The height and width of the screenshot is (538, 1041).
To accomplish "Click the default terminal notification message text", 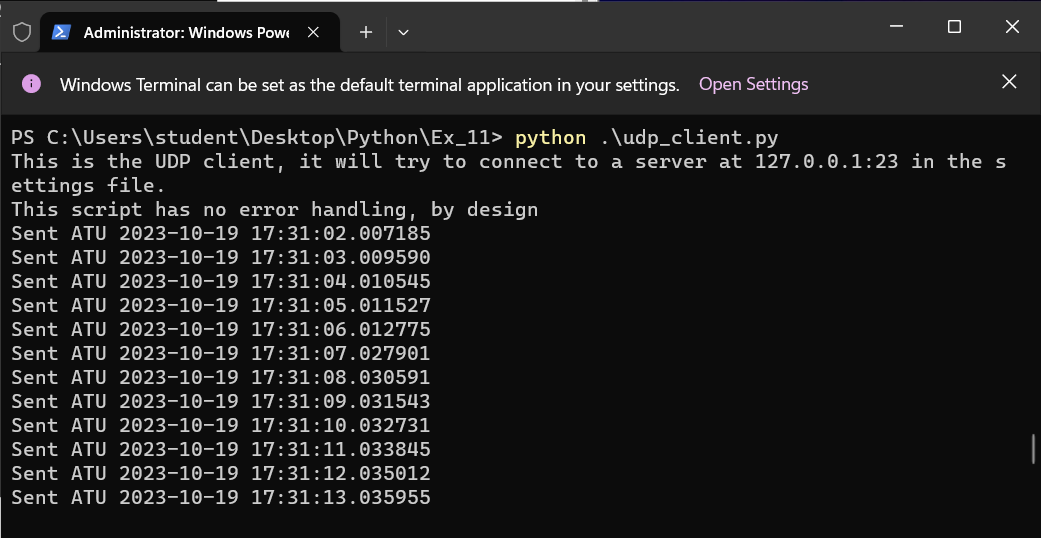I will [369, 85].
